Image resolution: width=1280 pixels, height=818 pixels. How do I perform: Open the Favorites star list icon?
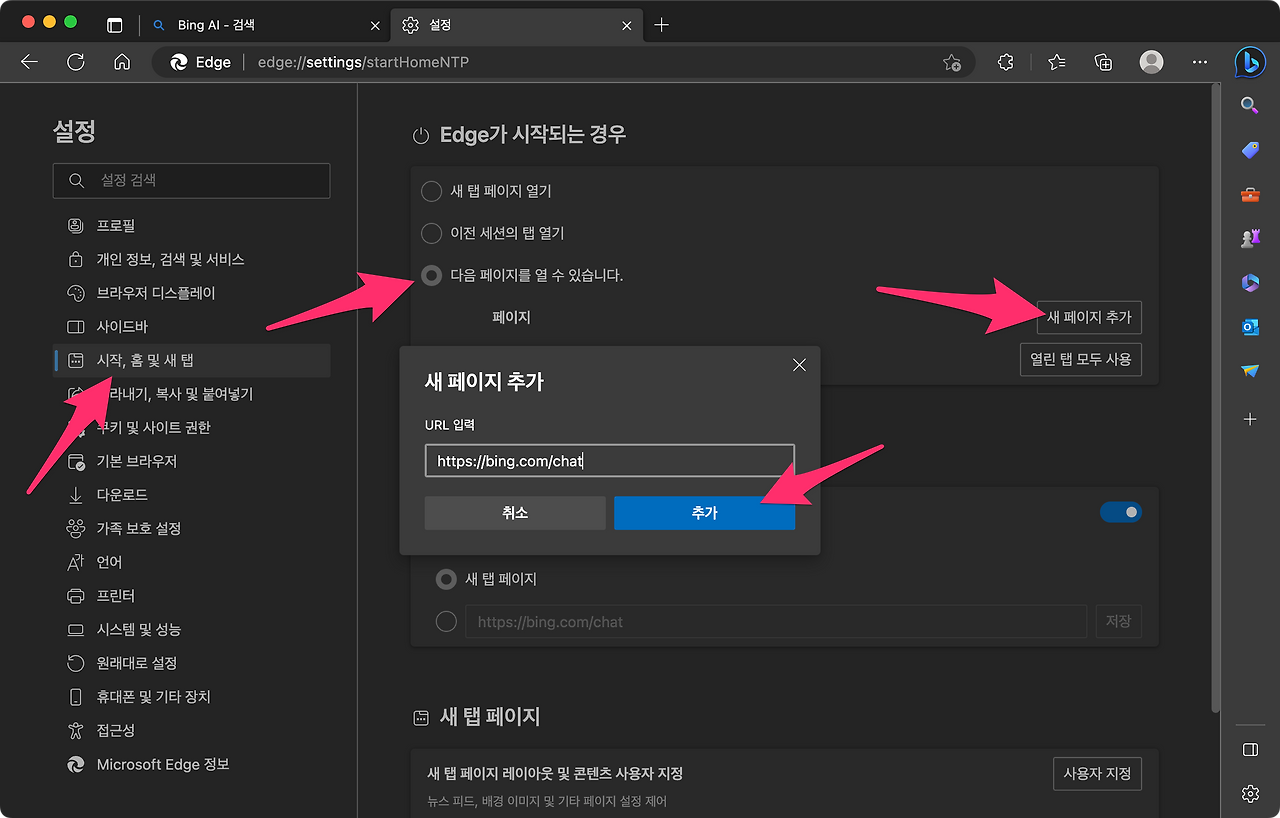point(1056,61)
